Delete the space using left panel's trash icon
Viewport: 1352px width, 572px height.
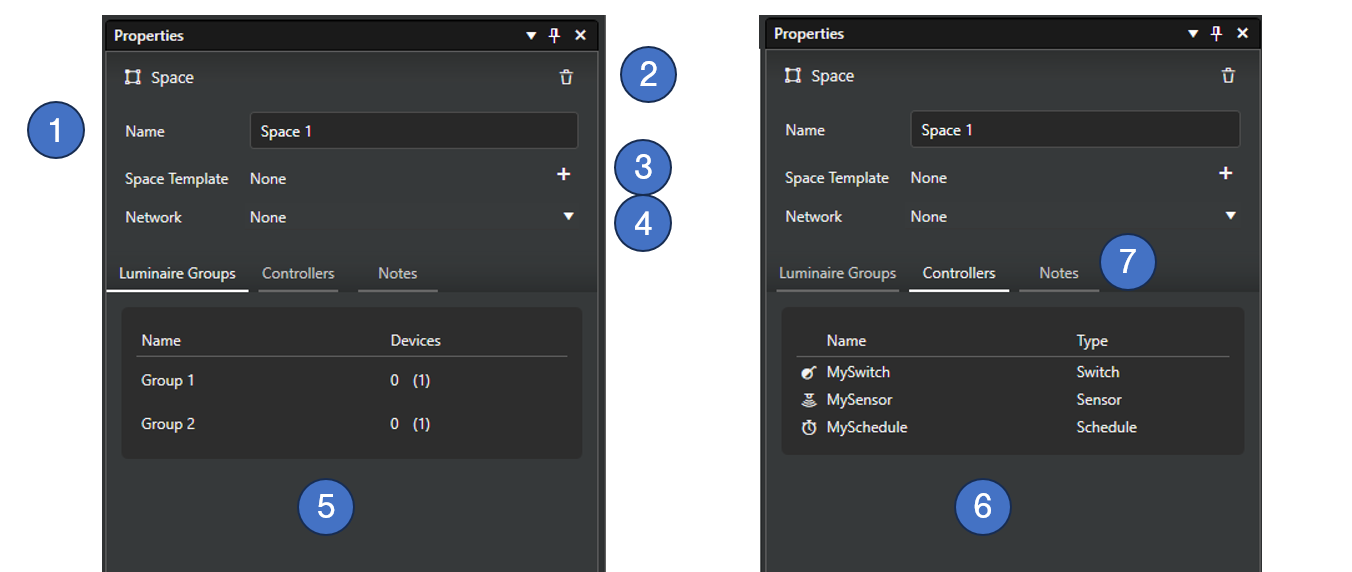click(566, 78)
